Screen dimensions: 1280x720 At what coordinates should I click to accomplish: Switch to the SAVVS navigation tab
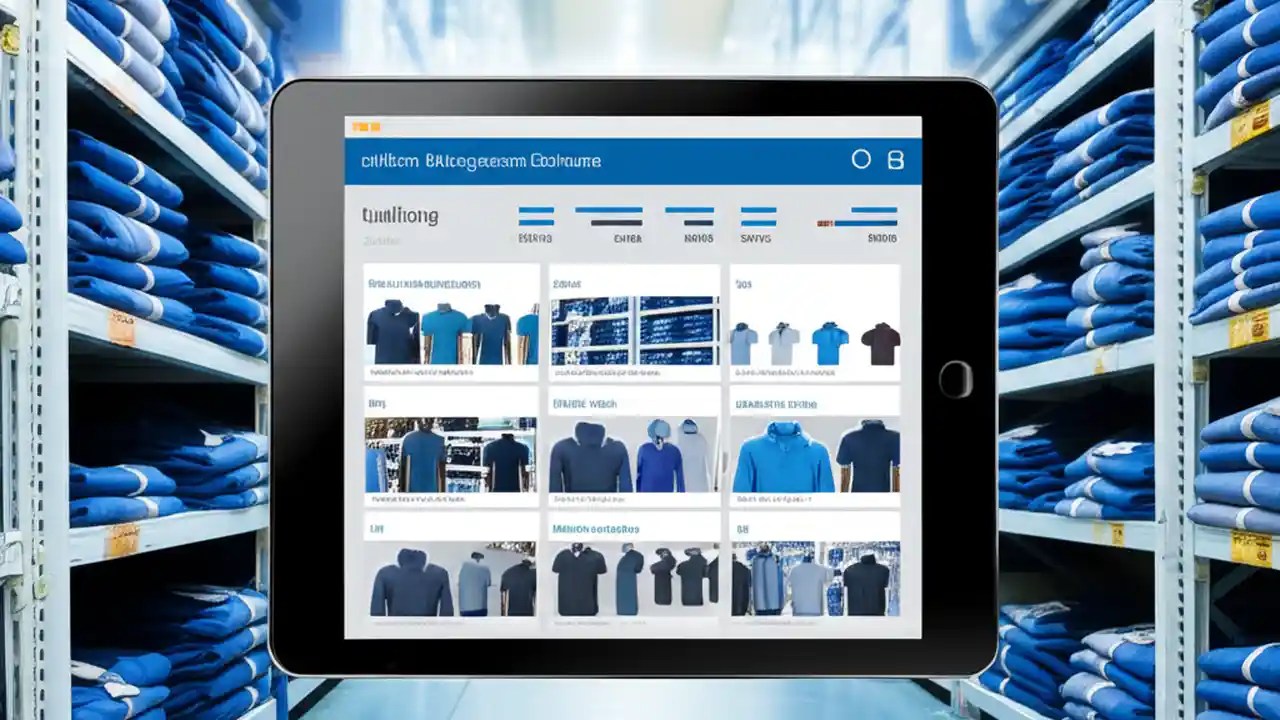click(x=757, y=237)
